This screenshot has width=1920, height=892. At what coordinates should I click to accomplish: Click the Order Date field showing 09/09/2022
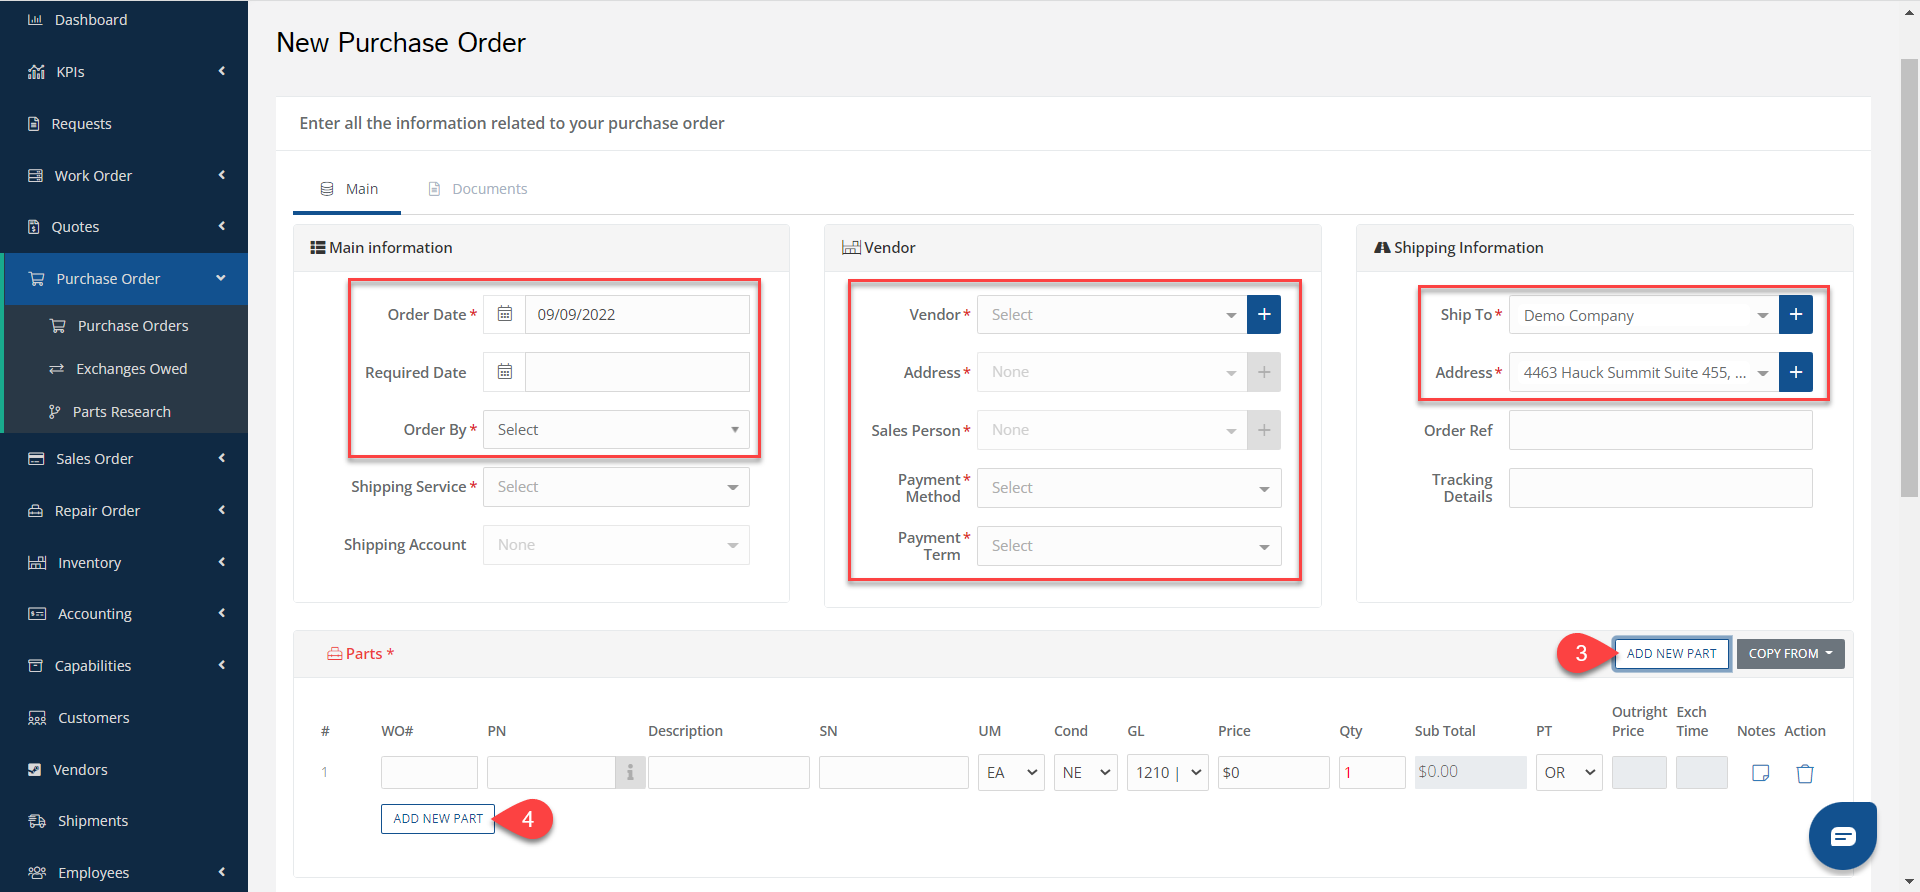pos(637,314)
